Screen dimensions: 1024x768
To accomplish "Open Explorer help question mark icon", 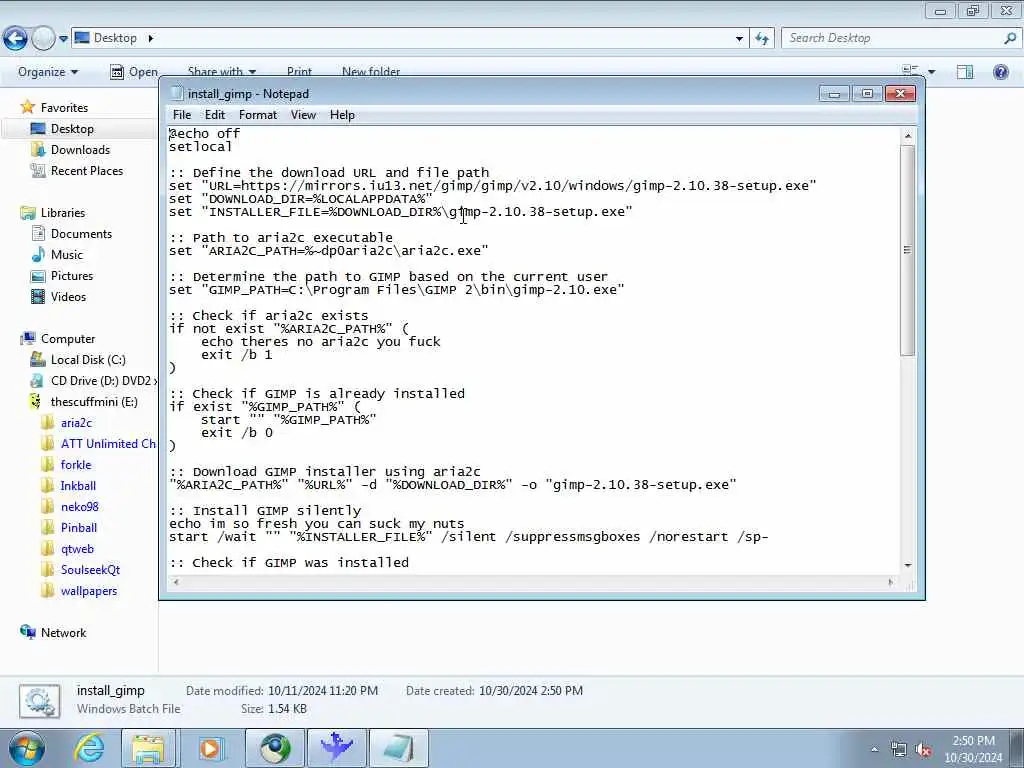I will [x=1000, y=72].
